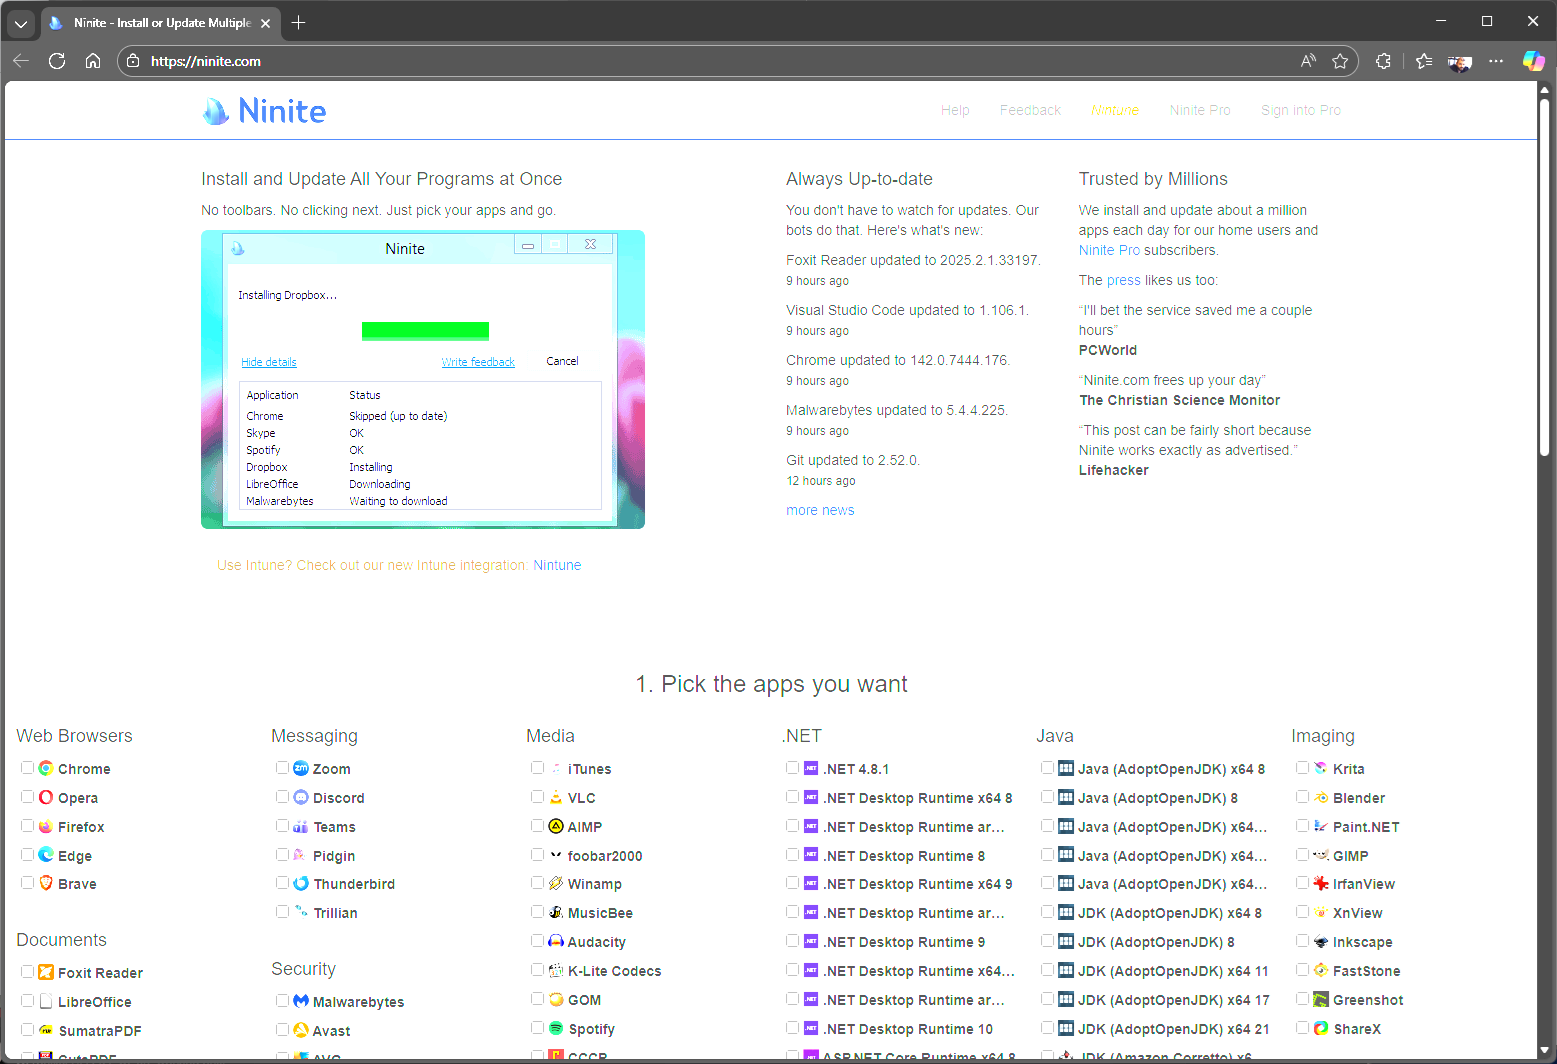Enable the Malwarebytes checkbox
The width and height of the screenshot is (1557, 1064).
[282, 1000]
